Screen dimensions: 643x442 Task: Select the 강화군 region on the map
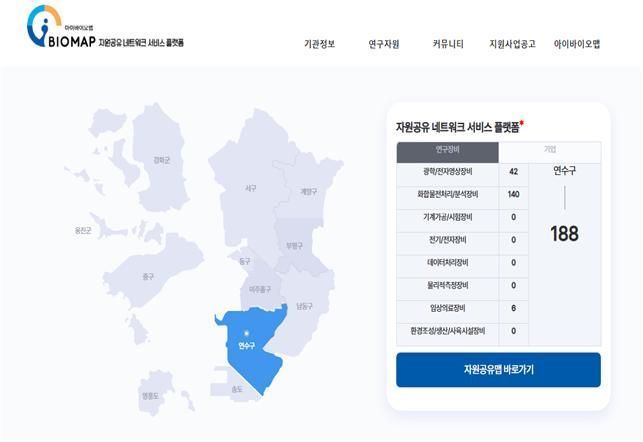(x=160, y=158)
